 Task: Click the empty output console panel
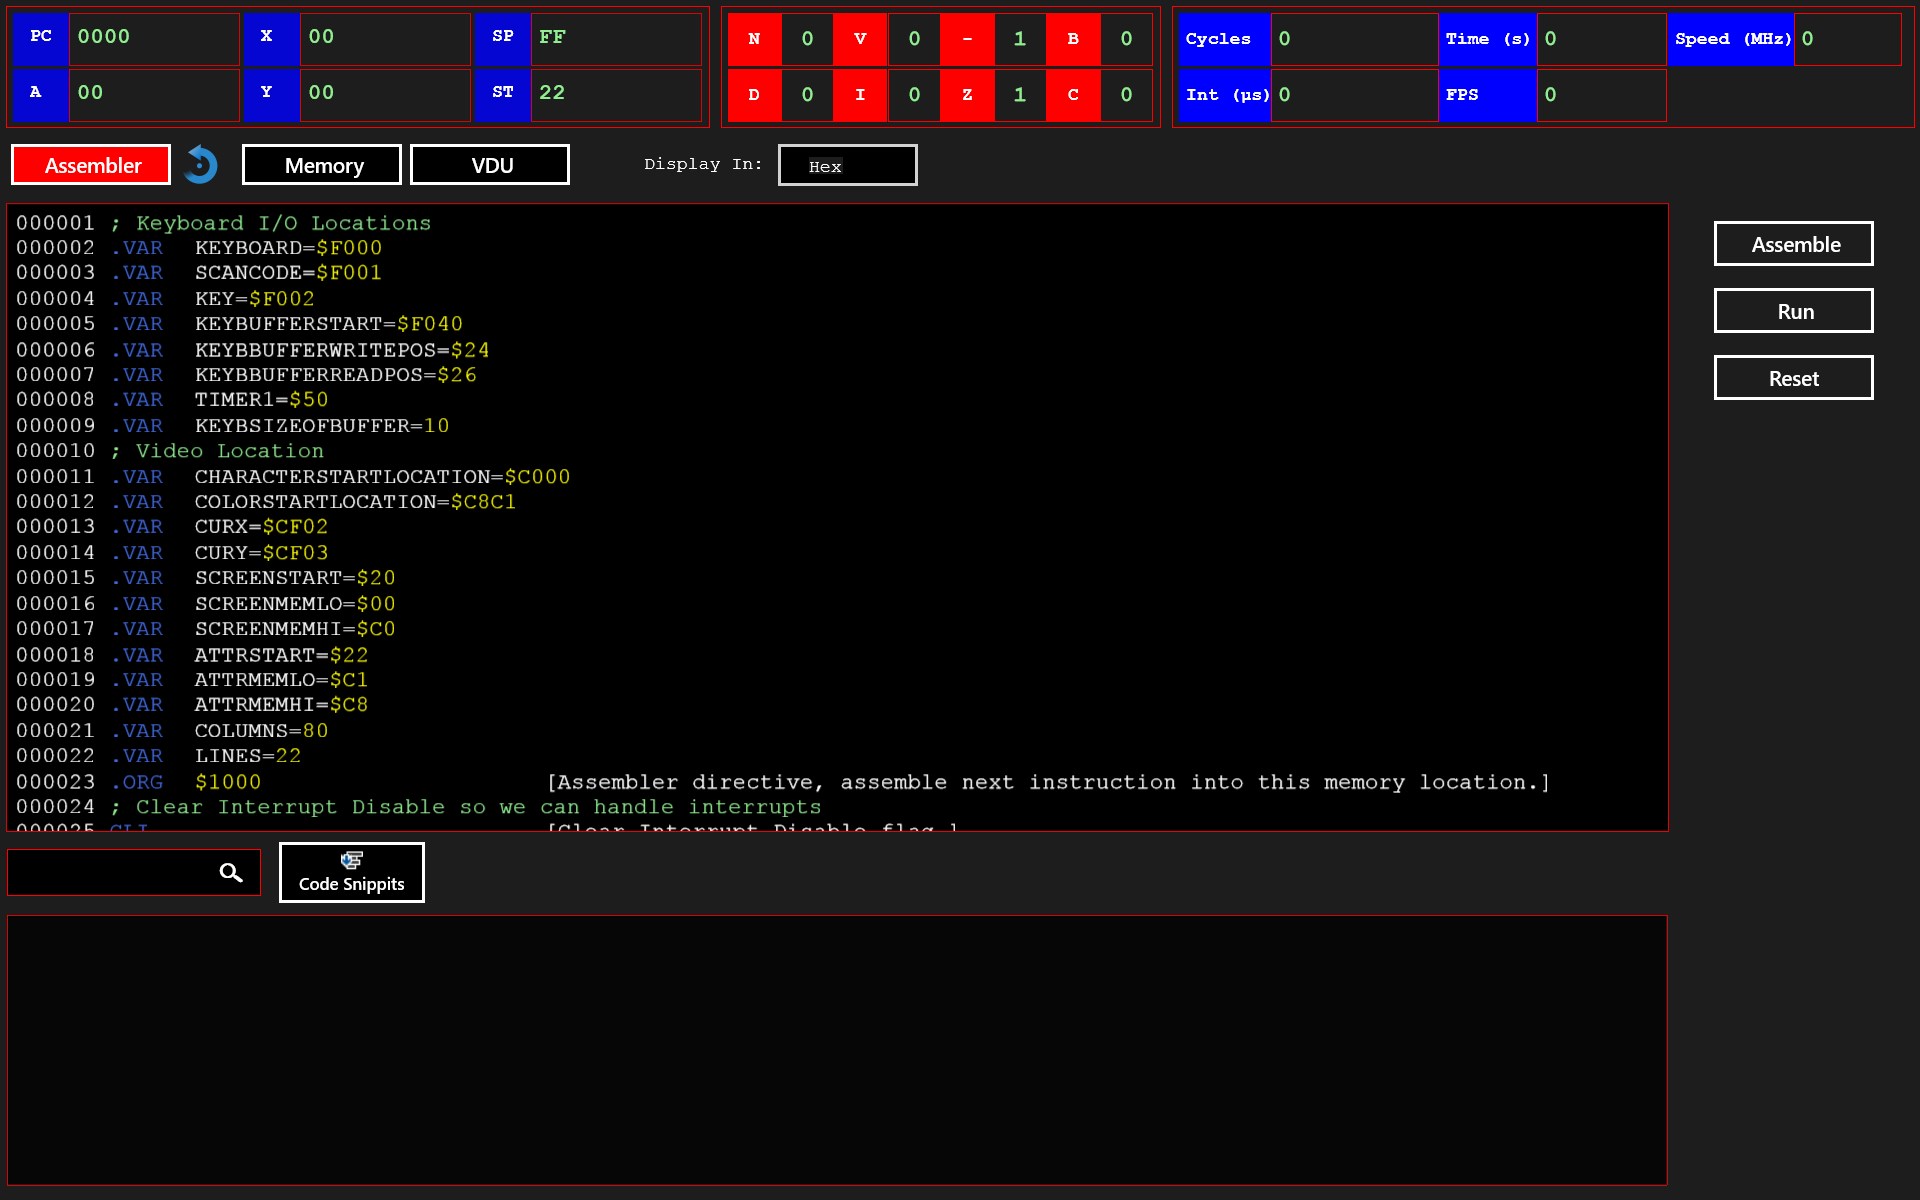837,1050
